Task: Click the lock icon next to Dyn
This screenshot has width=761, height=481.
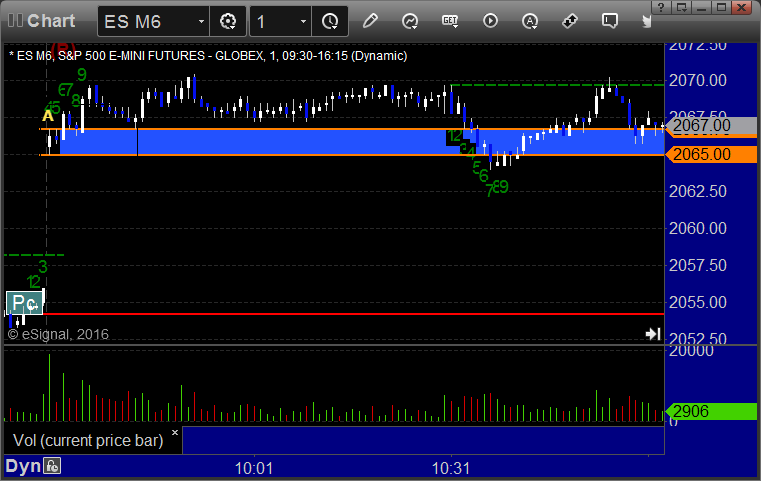Action: [x=52, y=466]
